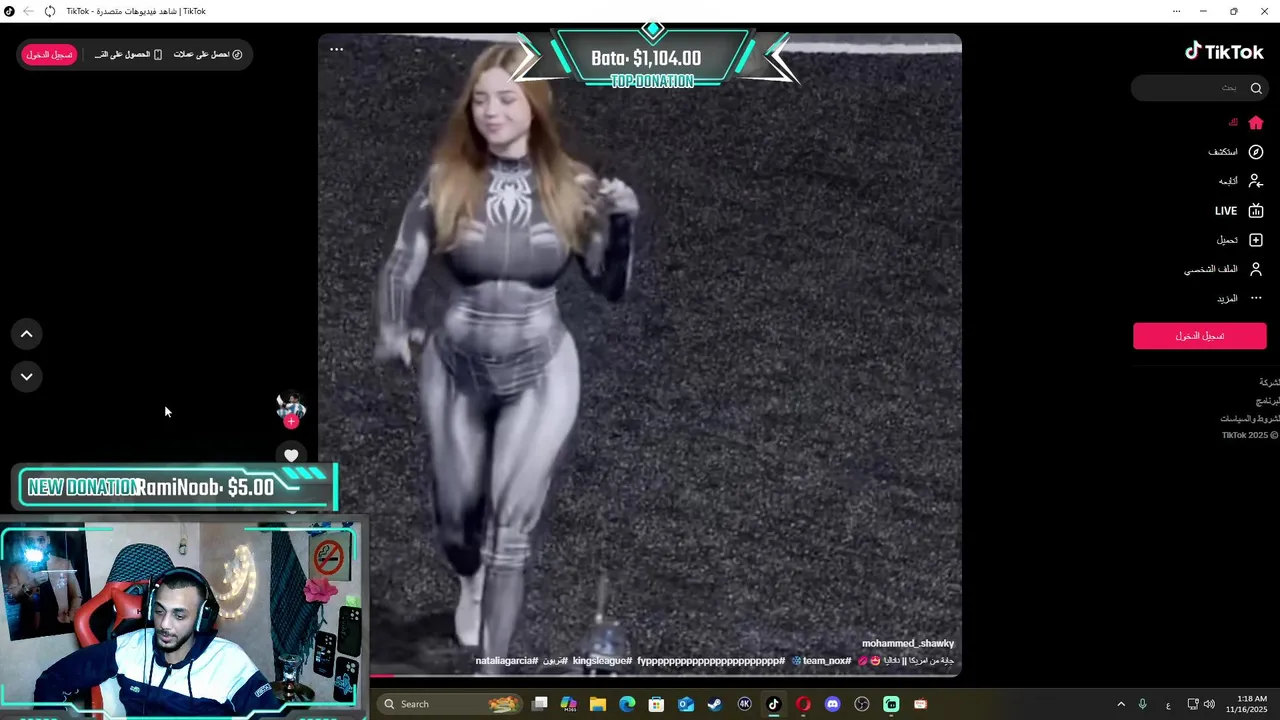Open the video options three-dots menu
The height and width of the screenshot is (720, 1280).
337,49
